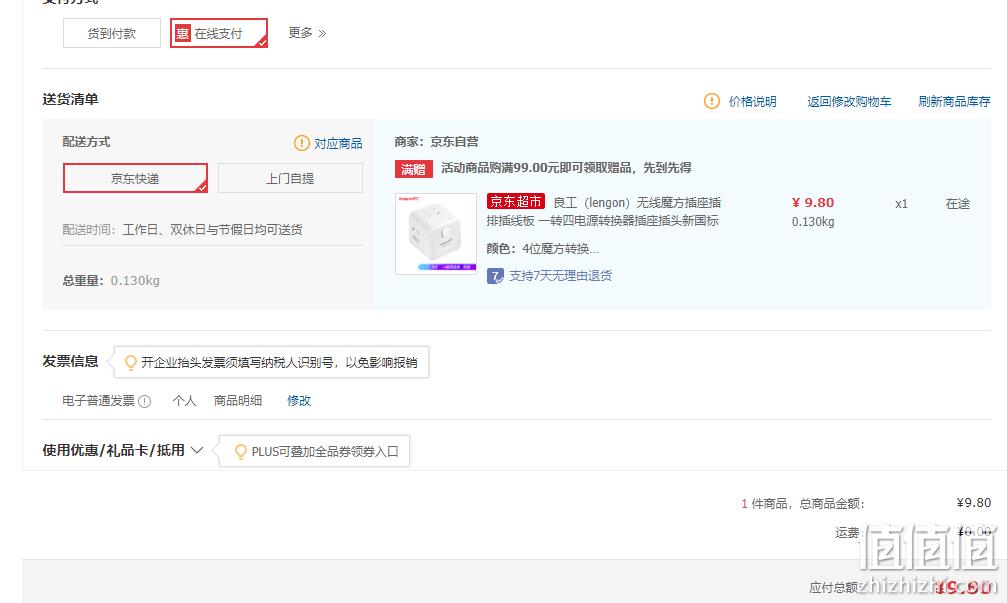Click the total goods amount ¥9.80
Image resolution: width=1007 pixels, height=603 pixels.
click(974, 503)
